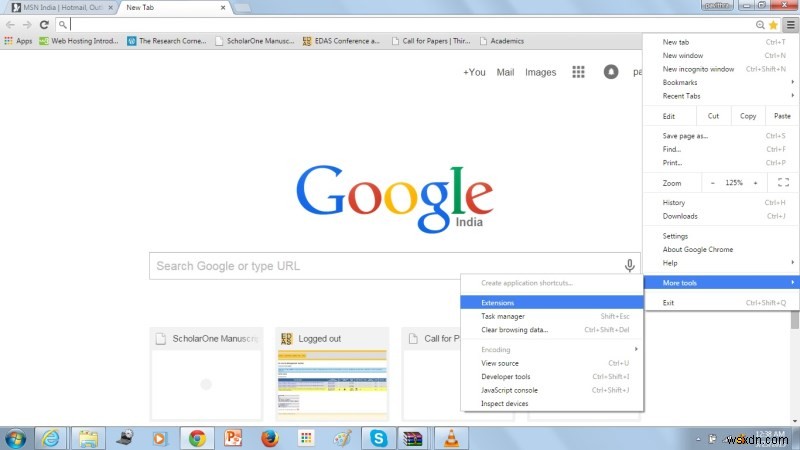Open Google apps grid icon
The width and height of the screenshot is (800, 450).
click(x=578, y=72)
